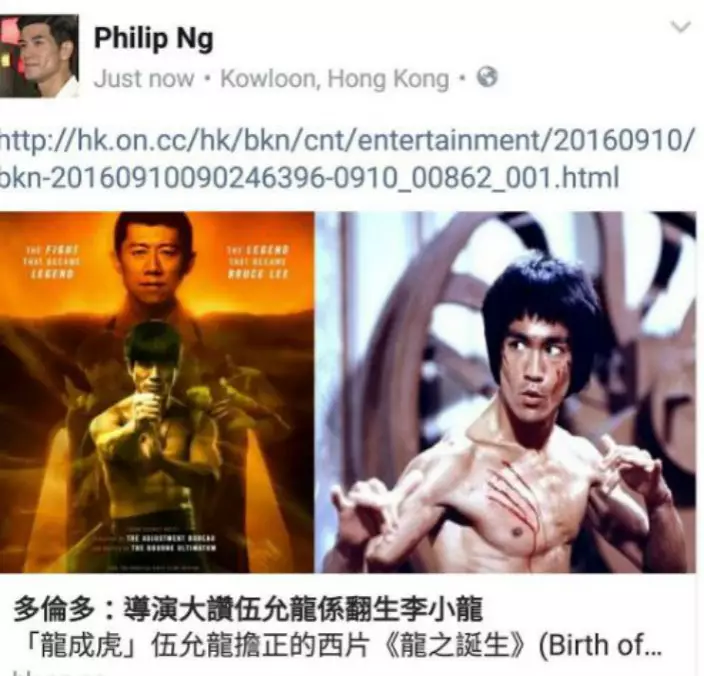The width and height of the screenshot is (704, 676).
Task: Open Philip Ng's profile picture
Action: tap(39, 56)
